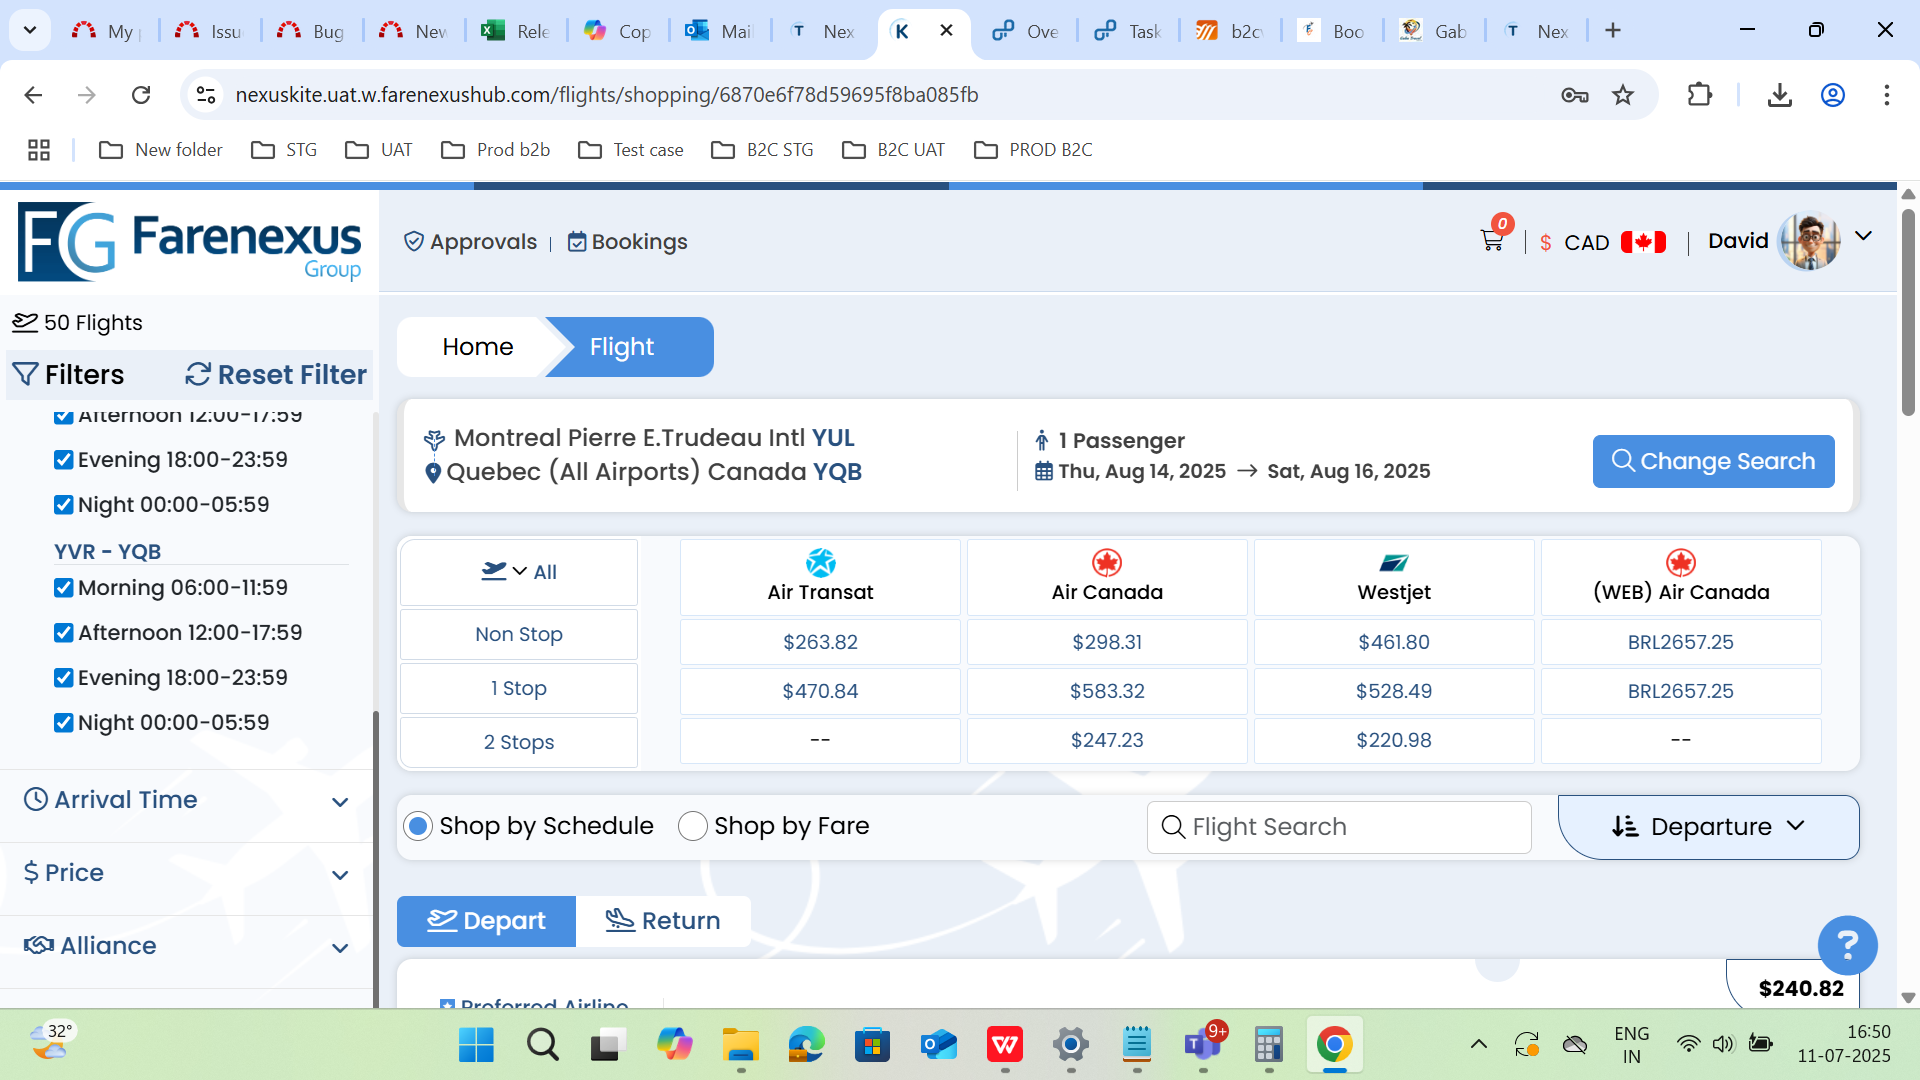Bookmark this page with the star icon

[1623, 95]
